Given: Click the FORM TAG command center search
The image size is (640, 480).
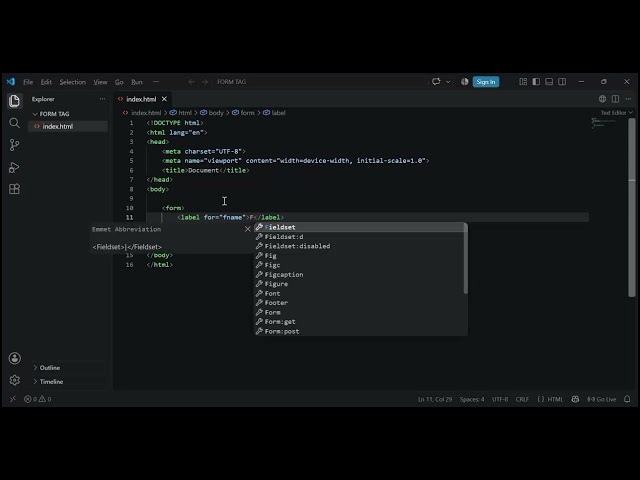Looking at the screenshot, I should 320,82.
